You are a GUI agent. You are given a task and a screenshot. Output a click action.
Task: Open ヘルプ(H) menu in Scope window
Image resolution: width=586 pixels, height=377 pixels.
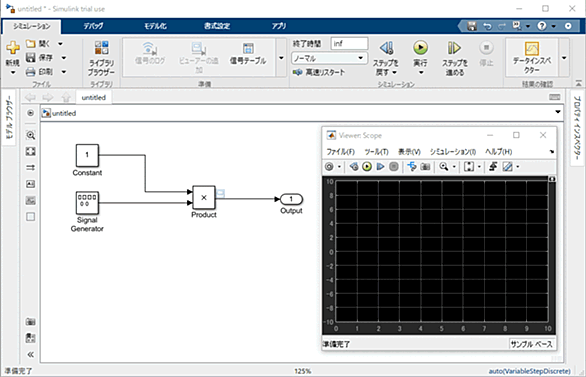499,152
